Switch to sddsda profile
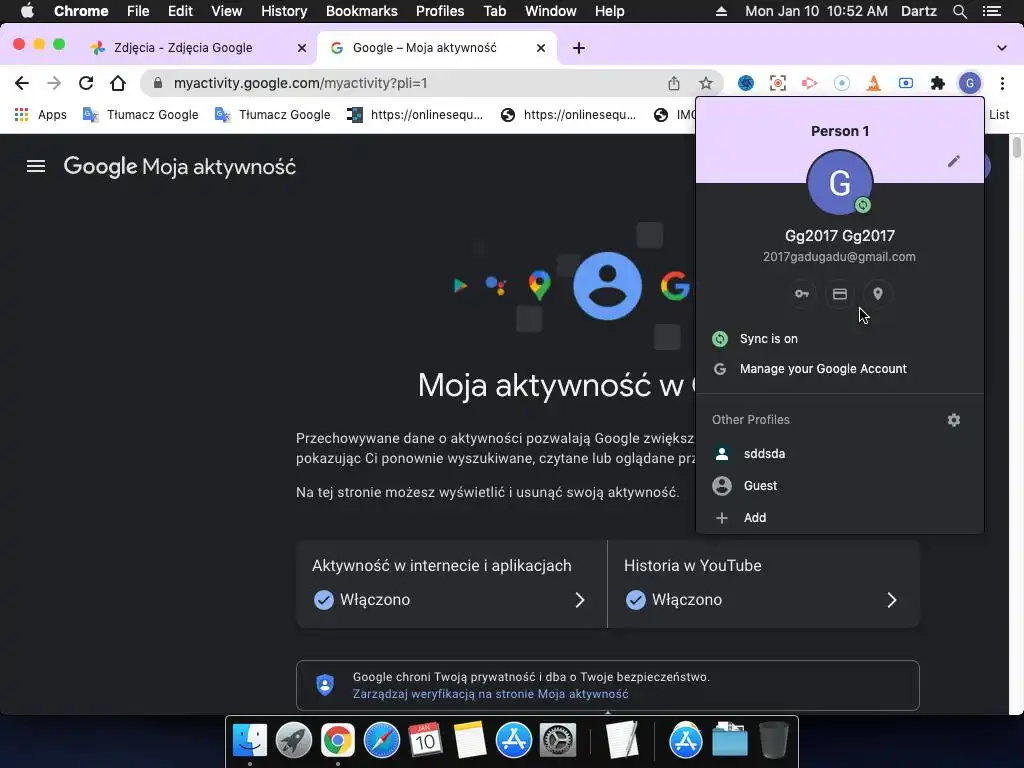Viewport: 1024px width, 768px height. [840, 454]
